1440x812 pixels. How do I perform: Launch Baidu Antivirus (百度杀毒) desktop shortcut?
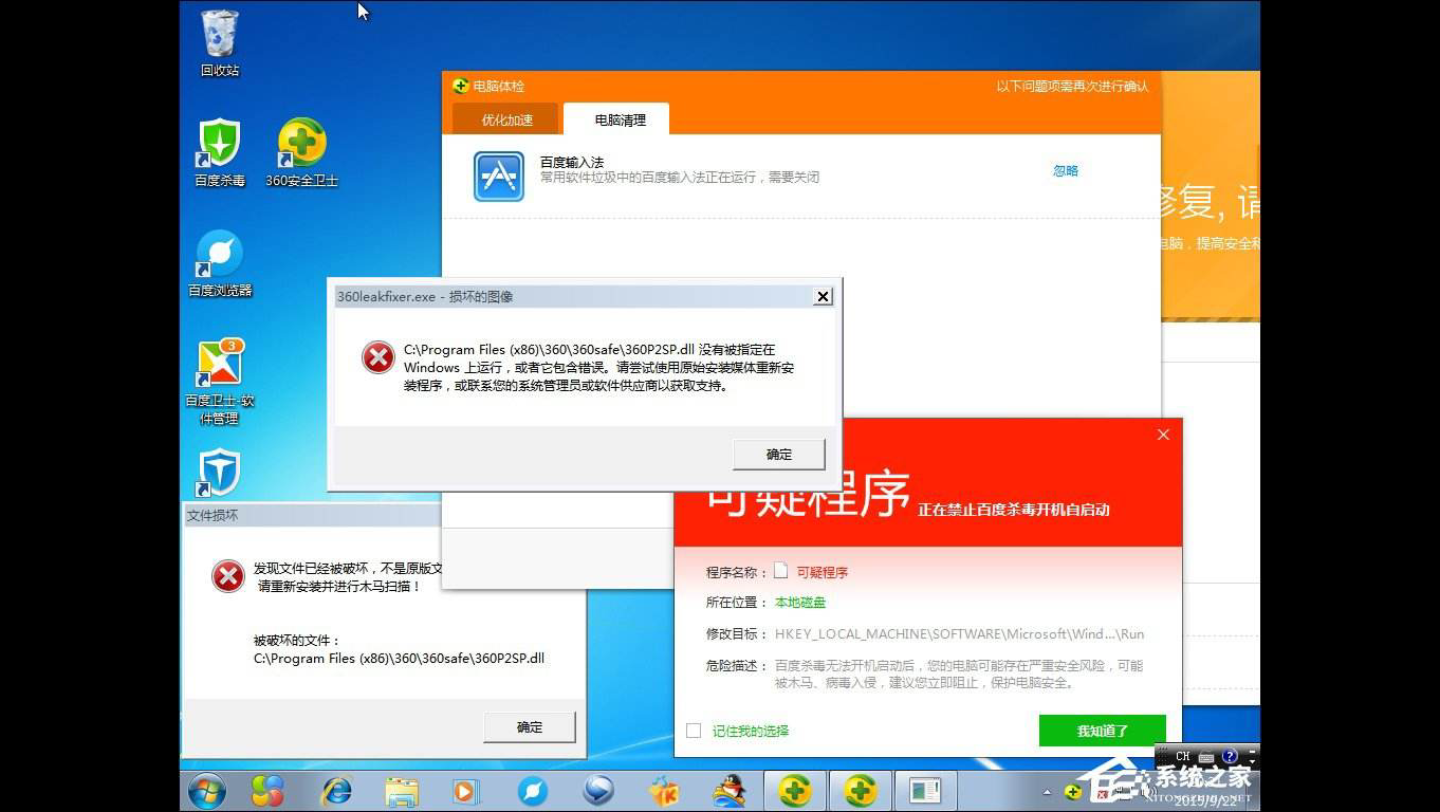click(220, 152)
